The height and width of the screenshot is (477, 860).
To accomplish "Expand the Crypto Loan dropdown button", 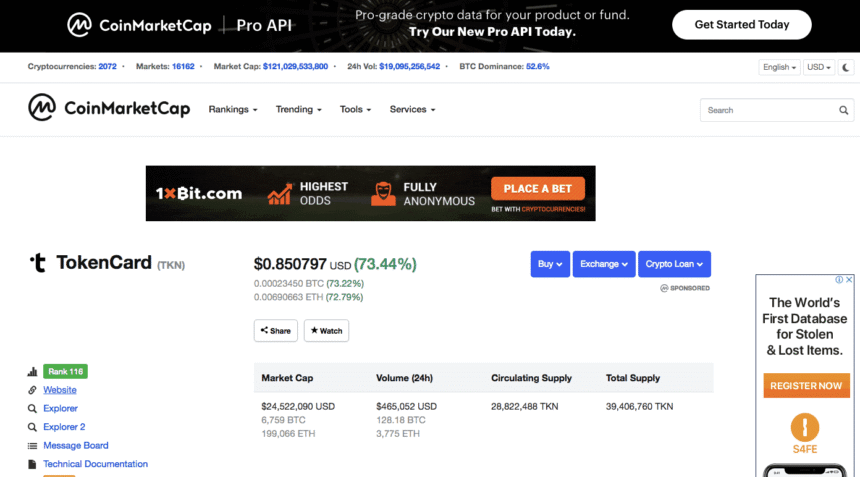I will tap(674, 264).
